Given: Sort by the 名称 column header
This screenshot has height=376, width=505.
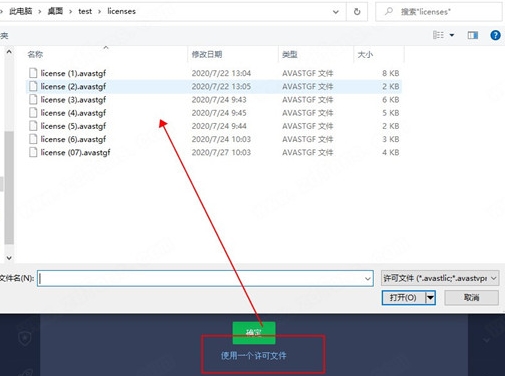Looking at the screenshot, I should pyautogui.click(x=35, y=54).
